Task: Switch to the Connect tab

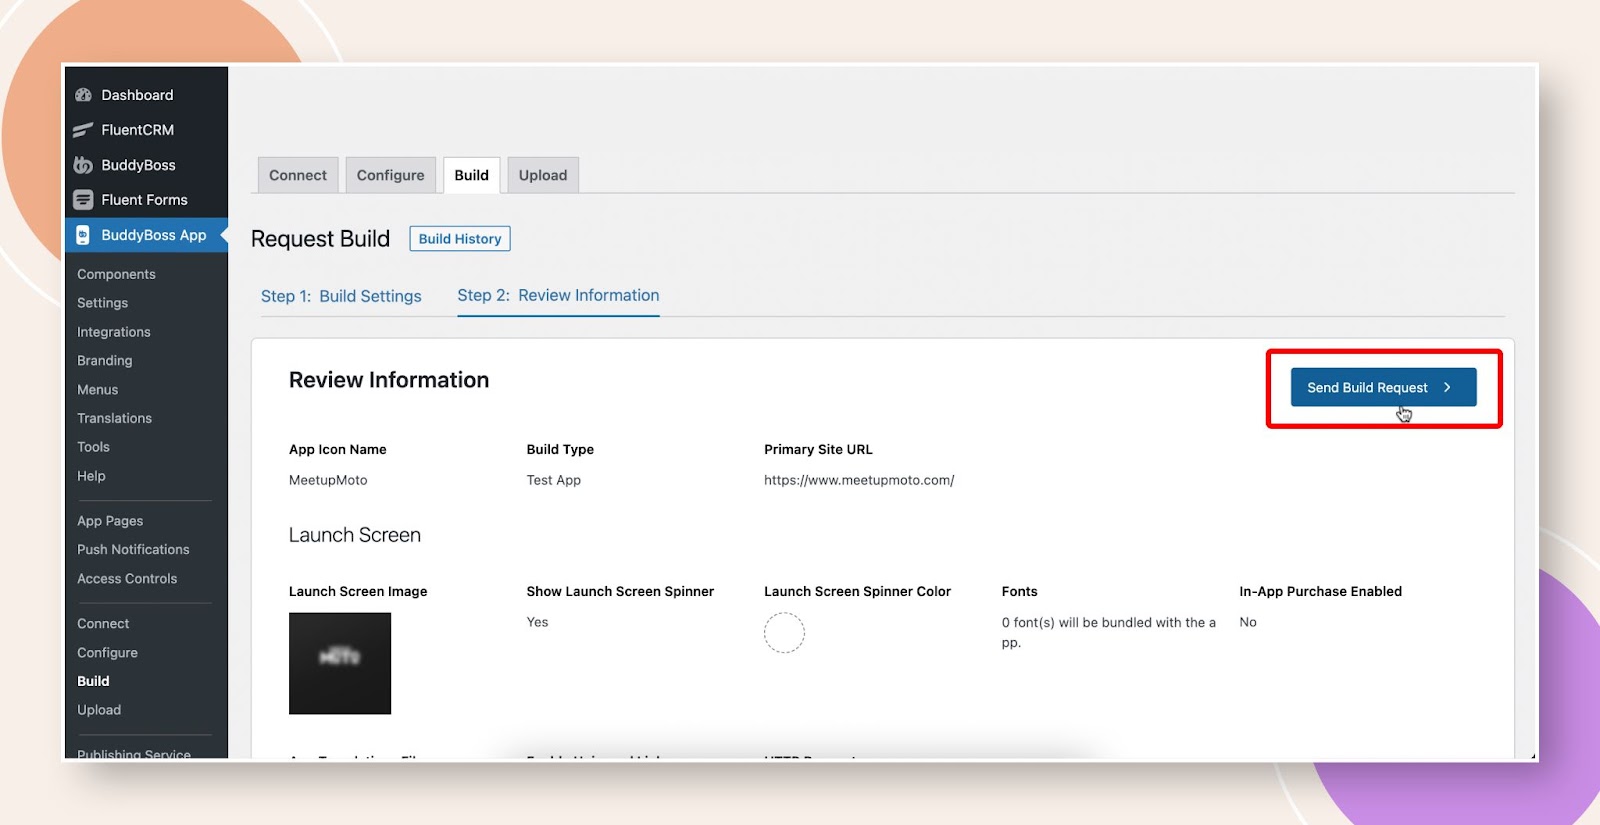Action: [298, 175]
